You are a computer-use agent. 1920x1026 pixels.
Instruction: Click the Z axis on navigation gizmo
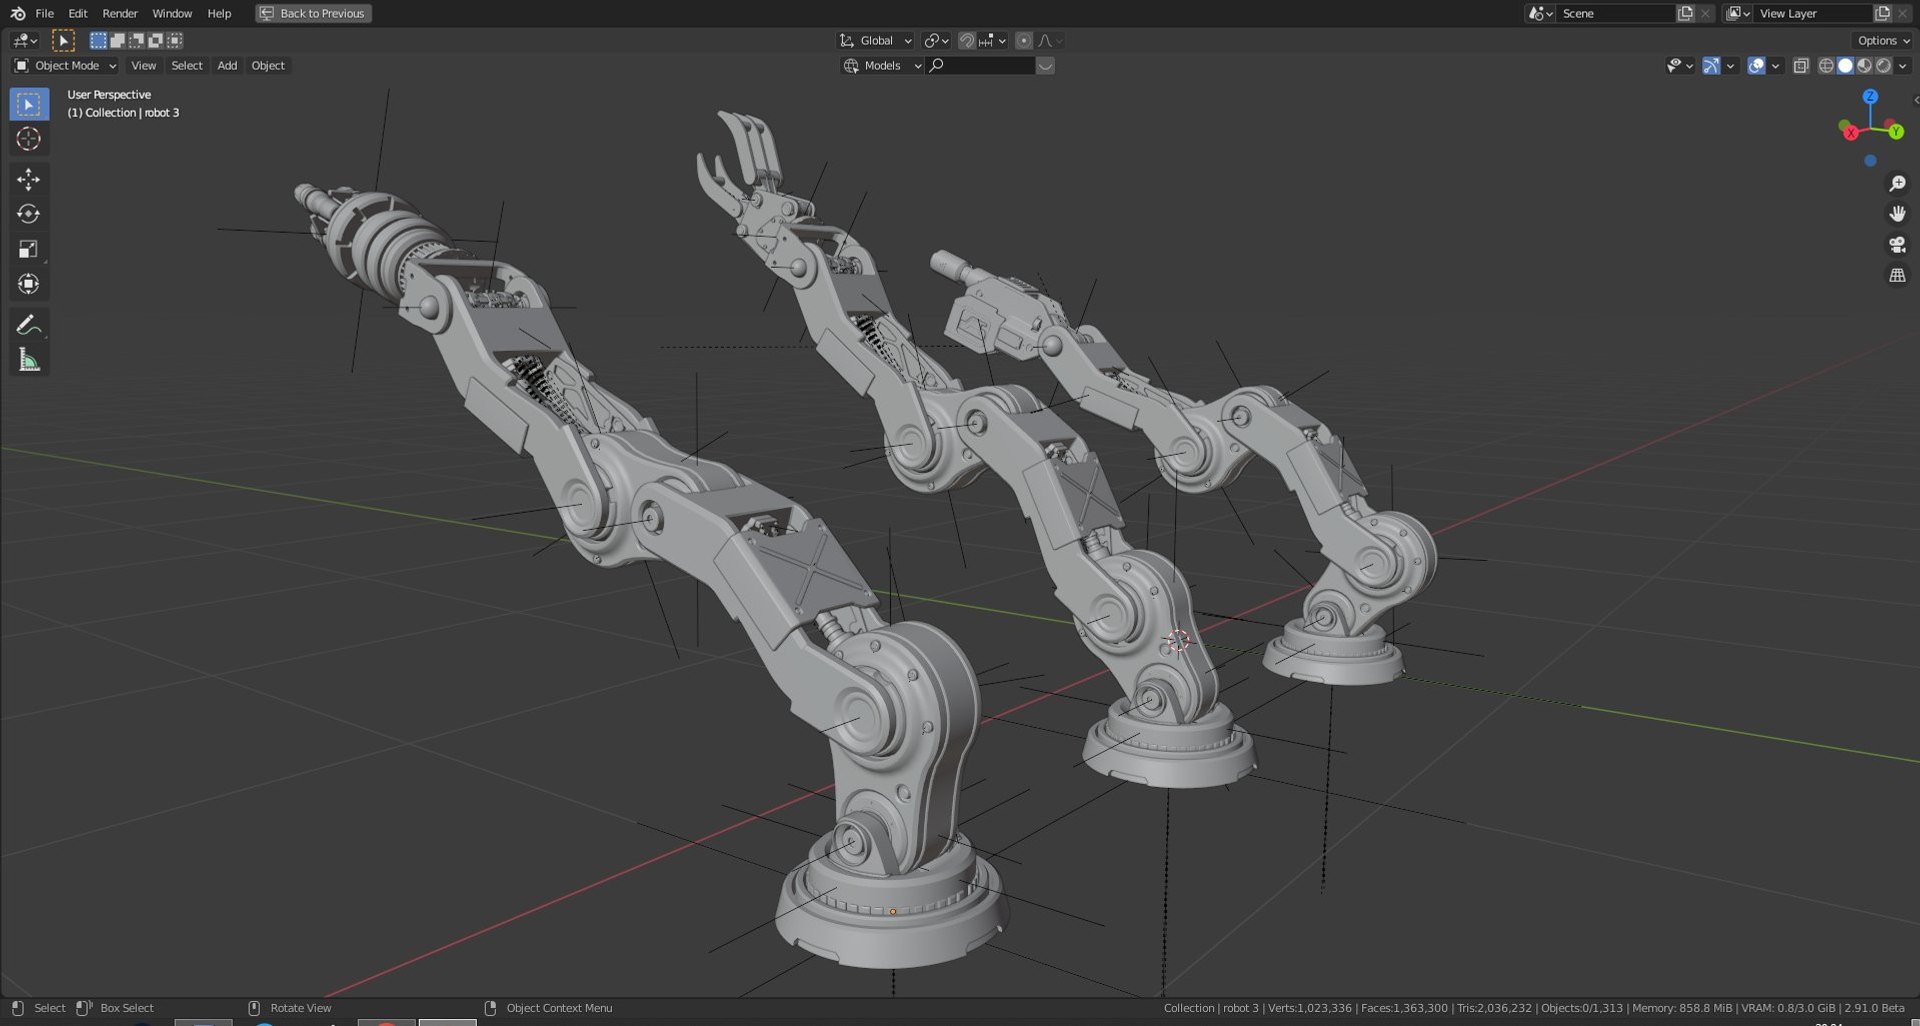coord(1870,97)
